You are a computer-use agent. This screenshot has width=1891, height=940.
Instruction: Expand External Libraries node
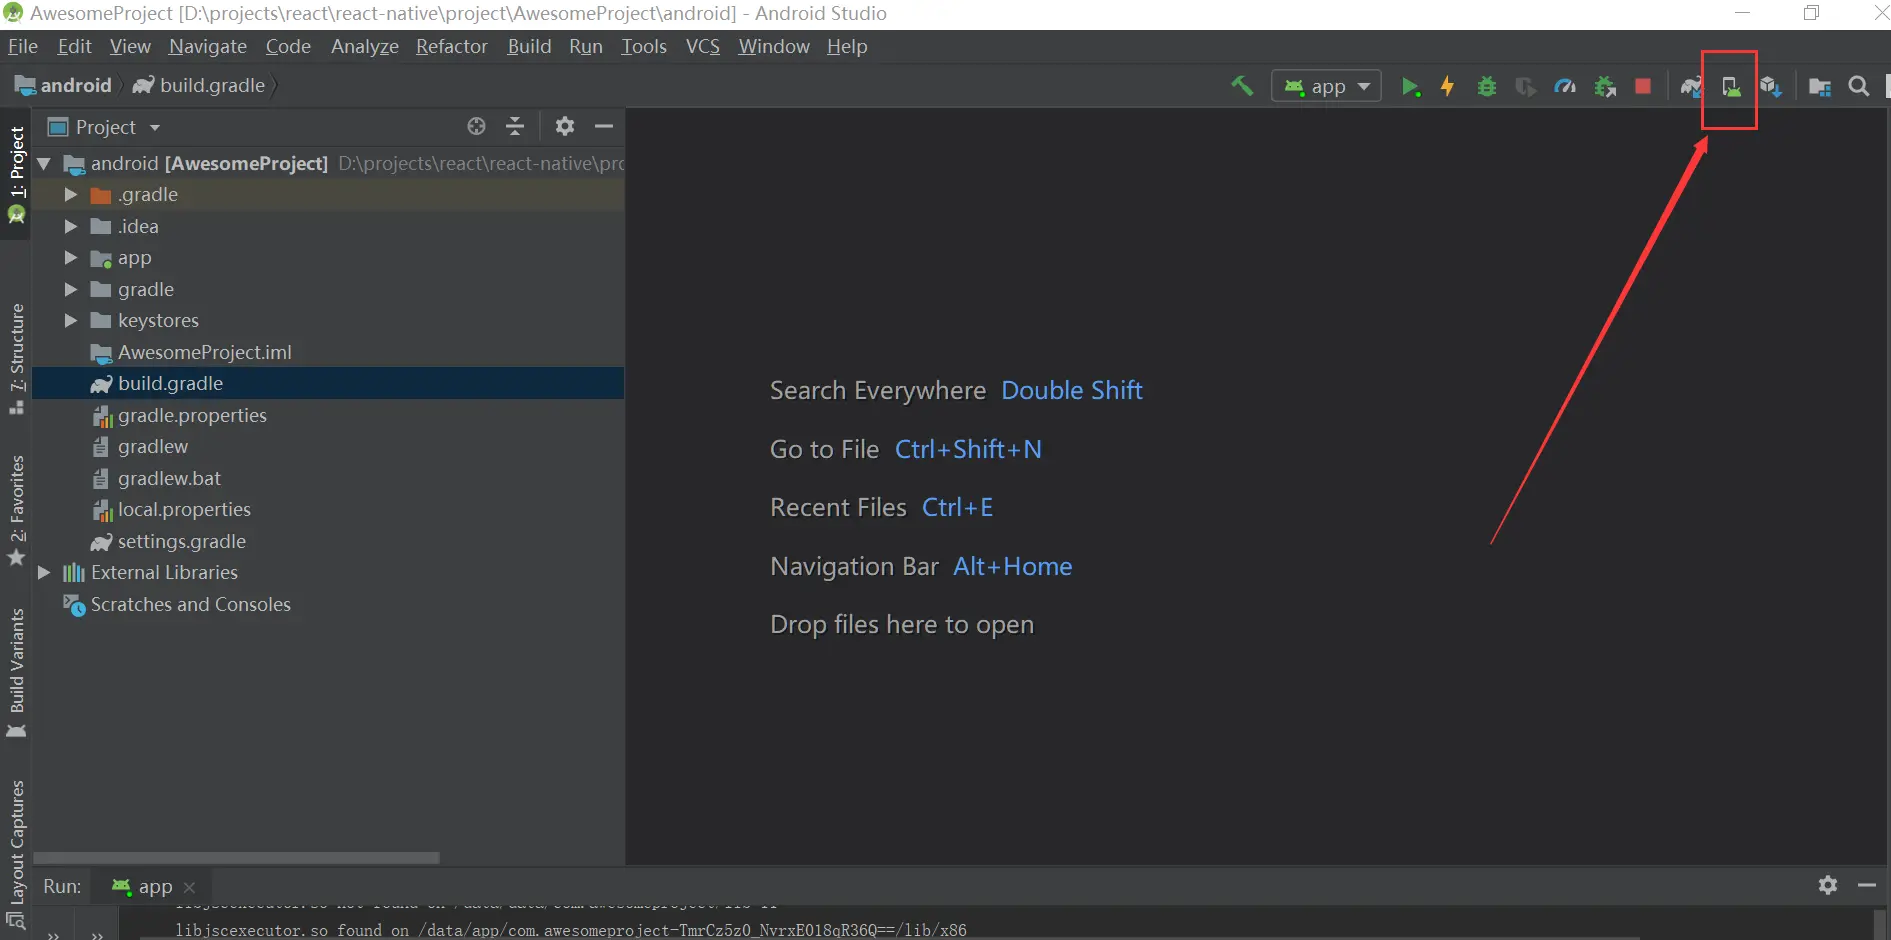click(x=44, y=573)
